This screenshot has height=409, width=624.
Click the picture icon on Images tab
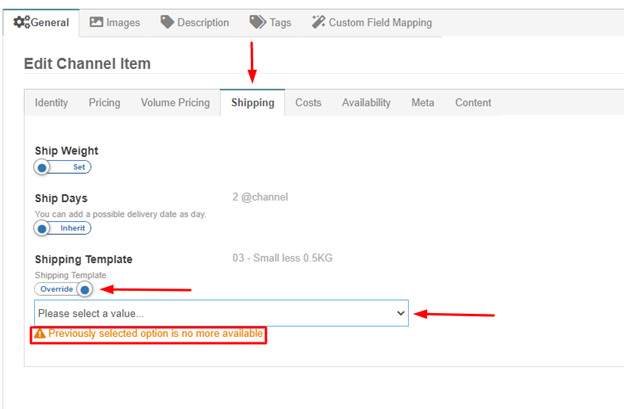[96, 22]
